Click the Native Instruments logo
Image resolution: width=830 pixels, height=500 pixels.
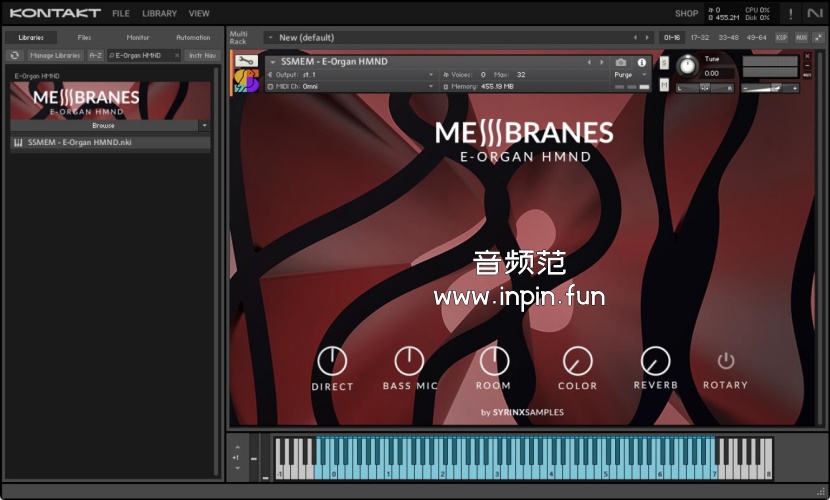click(x=815, y=13)
